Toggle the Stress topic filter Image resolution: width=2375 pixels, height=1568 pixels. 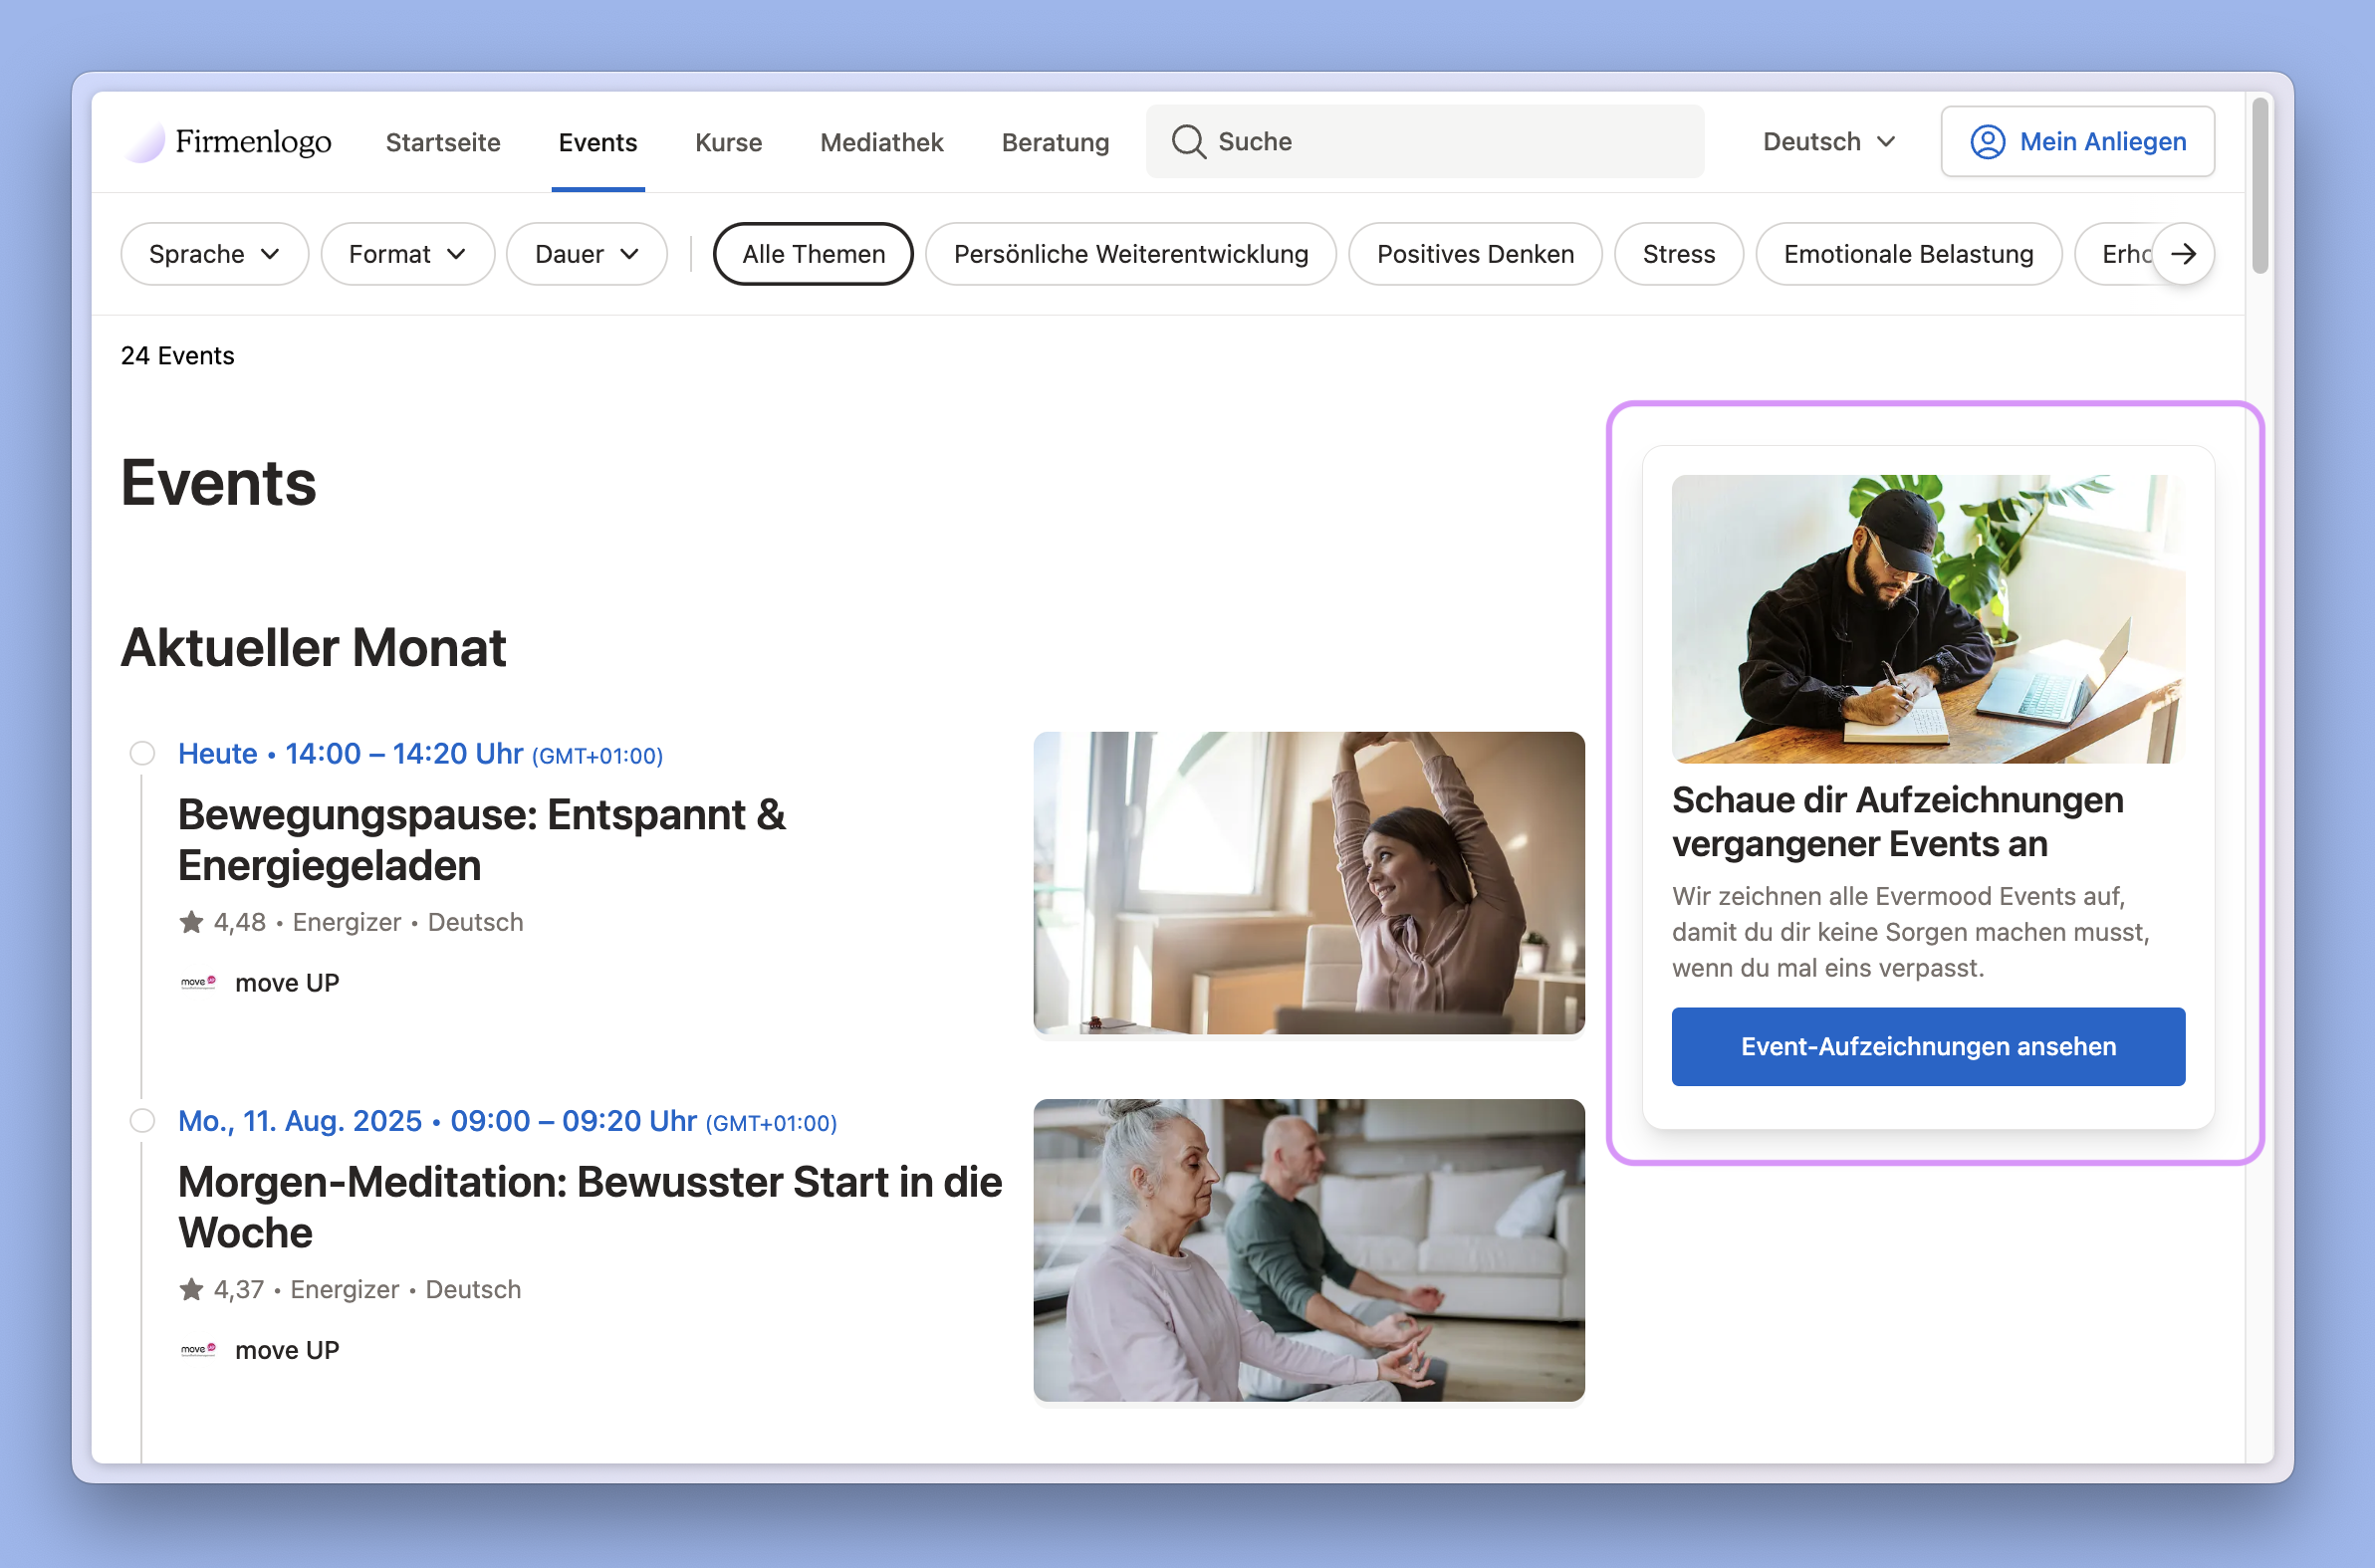1677,254
